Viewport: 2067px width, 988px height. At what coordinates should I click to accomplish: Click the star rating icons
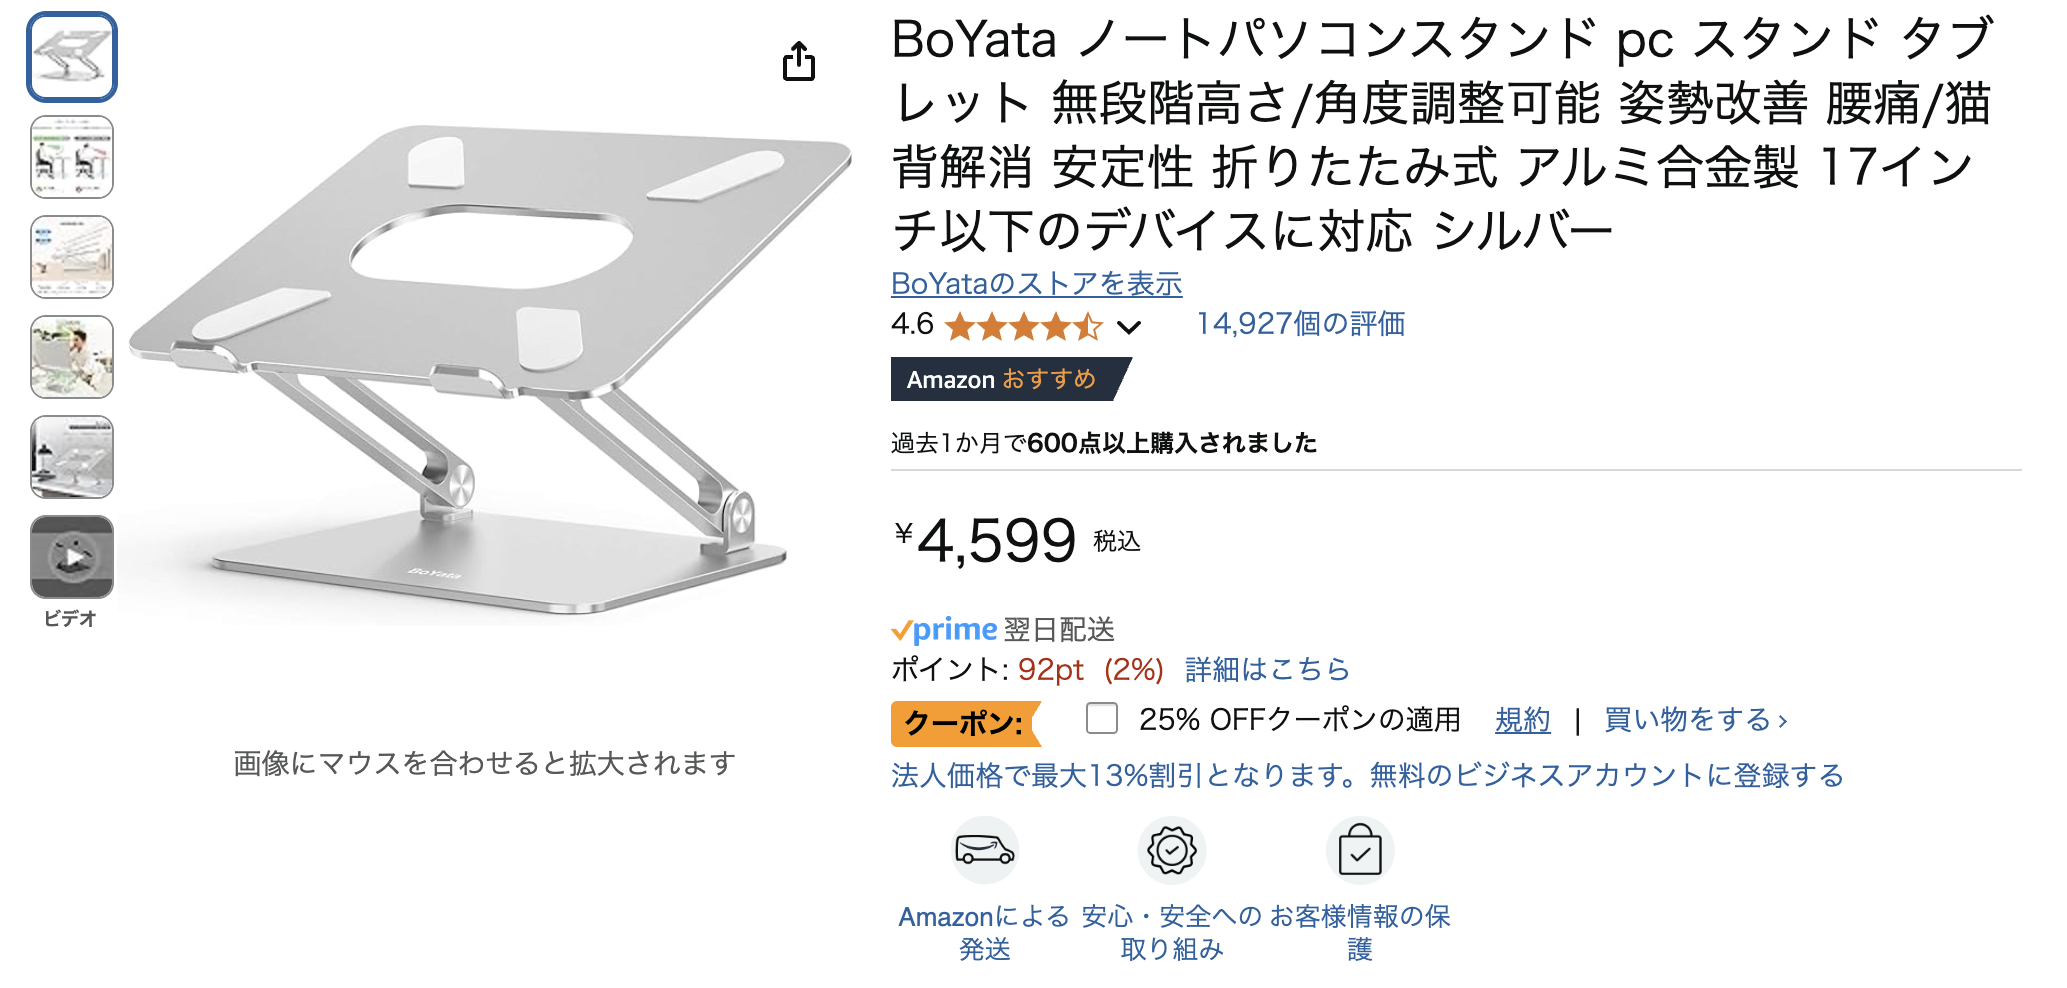[1022, 326]
